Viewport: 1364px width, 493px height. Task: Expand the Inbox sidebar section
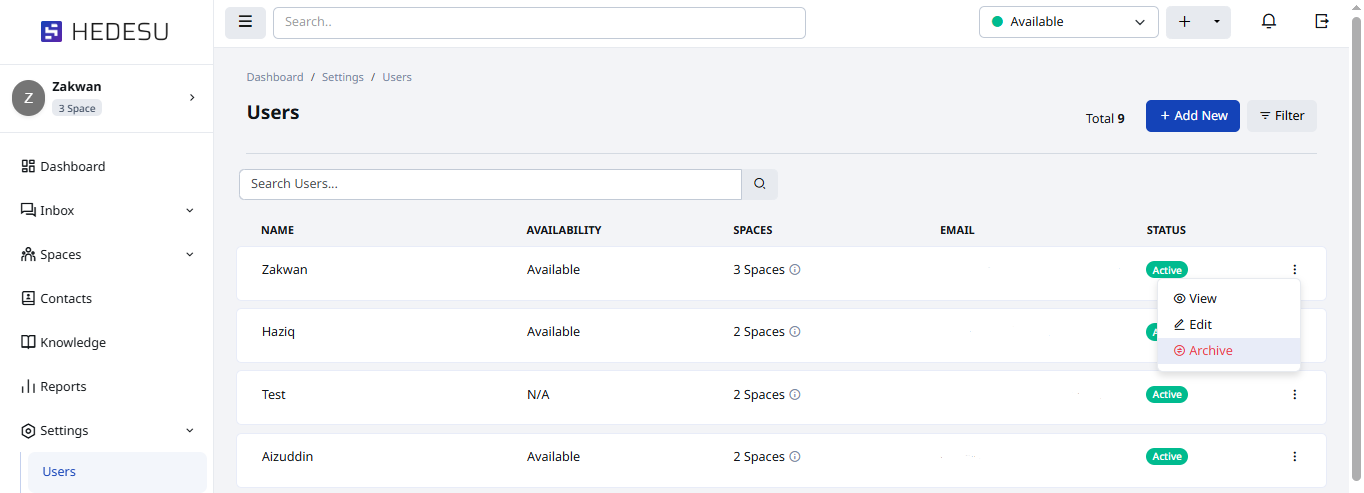tap(190, 211)
